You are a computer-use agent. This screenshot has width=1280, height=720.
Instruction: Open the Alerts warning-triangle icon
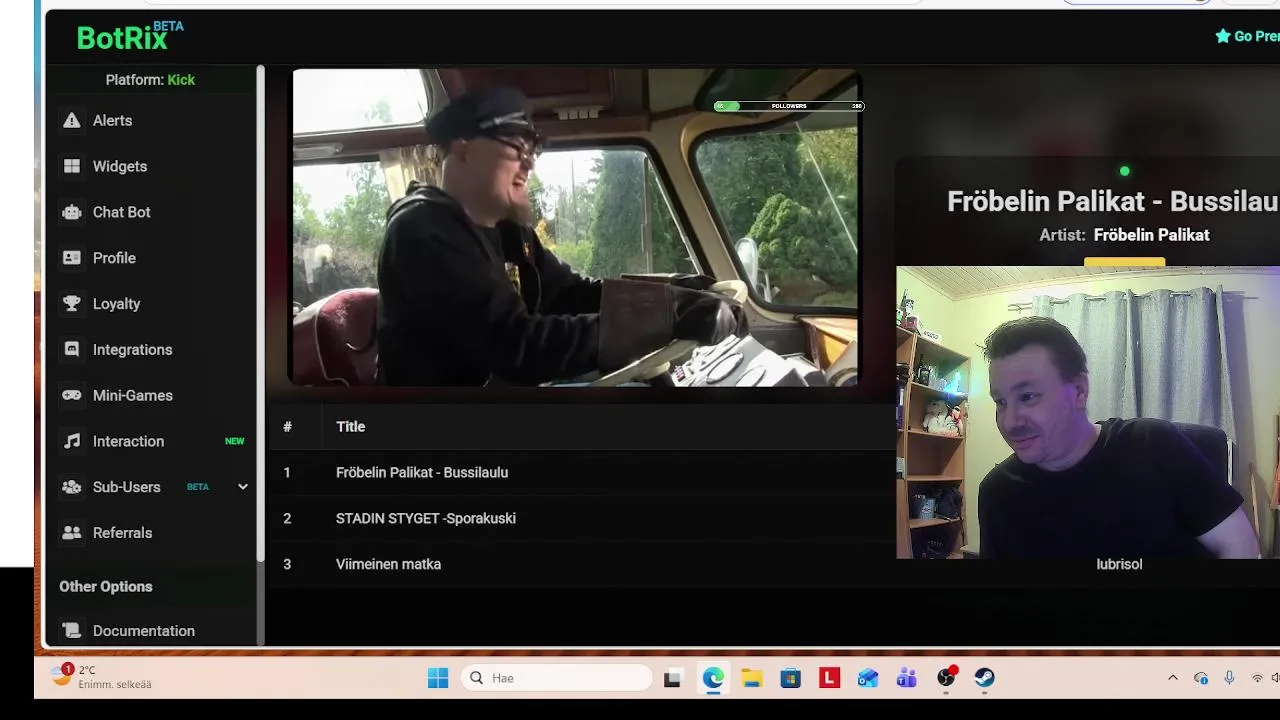coord(71,120)
